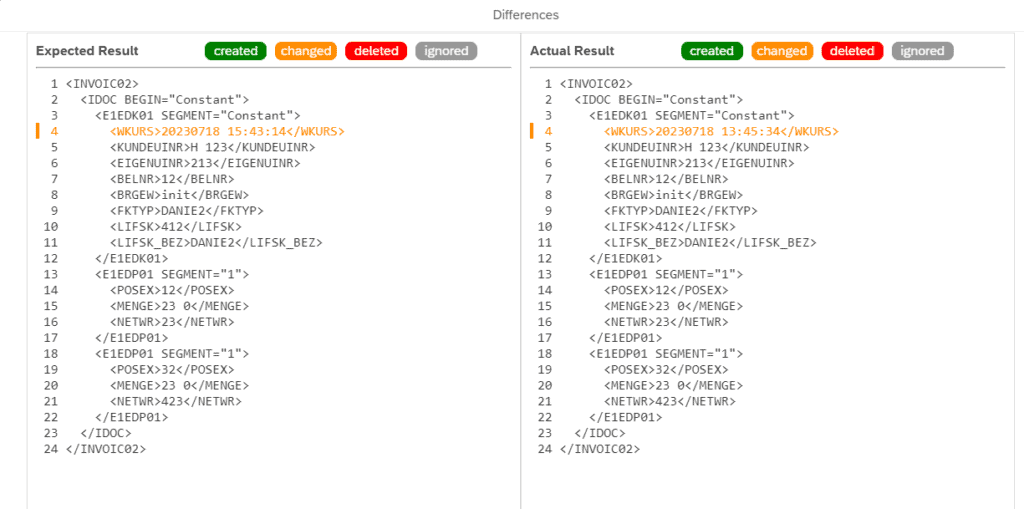Select BELNR 12 line in Expected Result

[x=172, y=179]
